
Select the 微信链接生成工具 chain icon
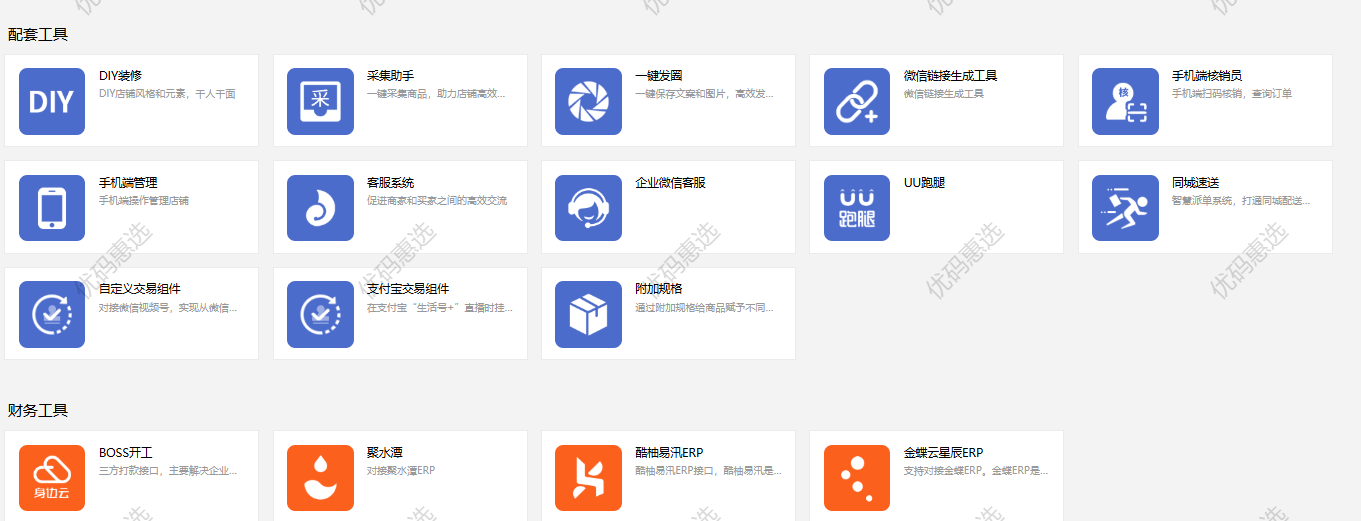(x=857, y=101)
